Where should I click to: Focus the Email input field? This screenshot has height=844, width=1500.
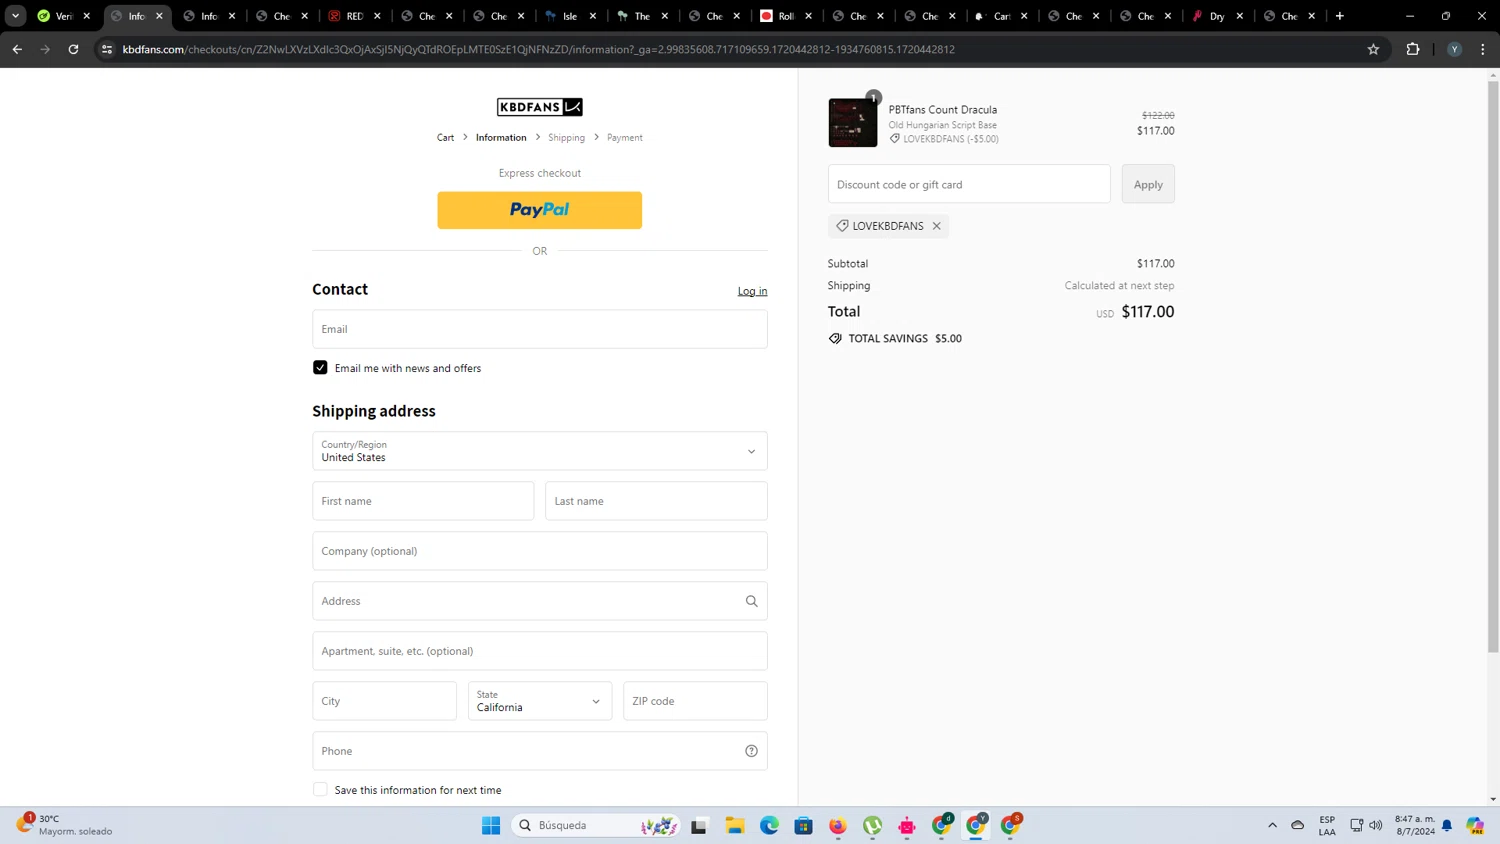539,329
